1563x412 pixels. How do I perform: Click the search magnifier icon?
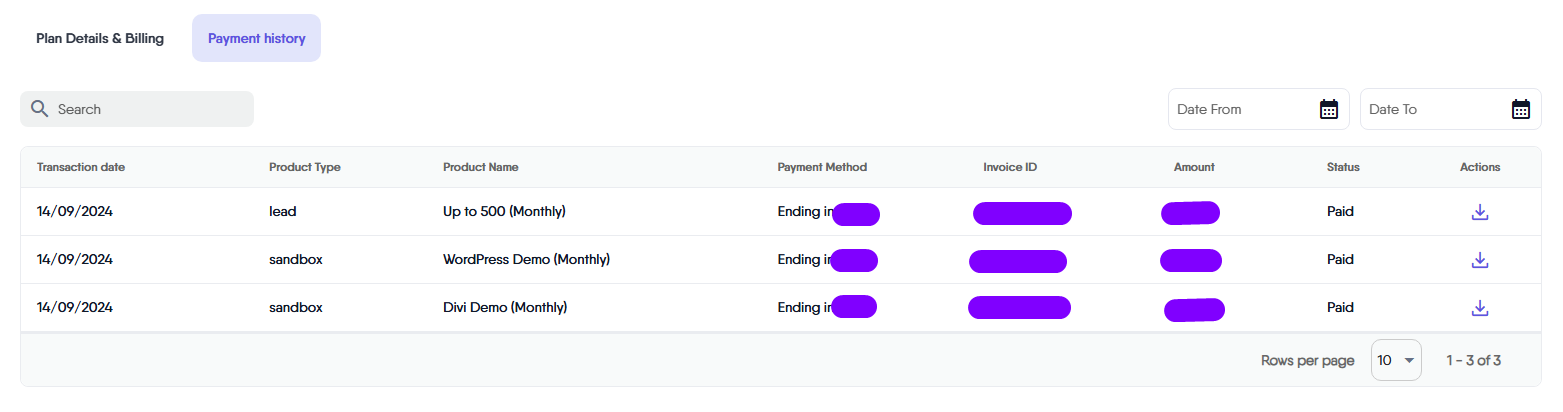point(40,109)
